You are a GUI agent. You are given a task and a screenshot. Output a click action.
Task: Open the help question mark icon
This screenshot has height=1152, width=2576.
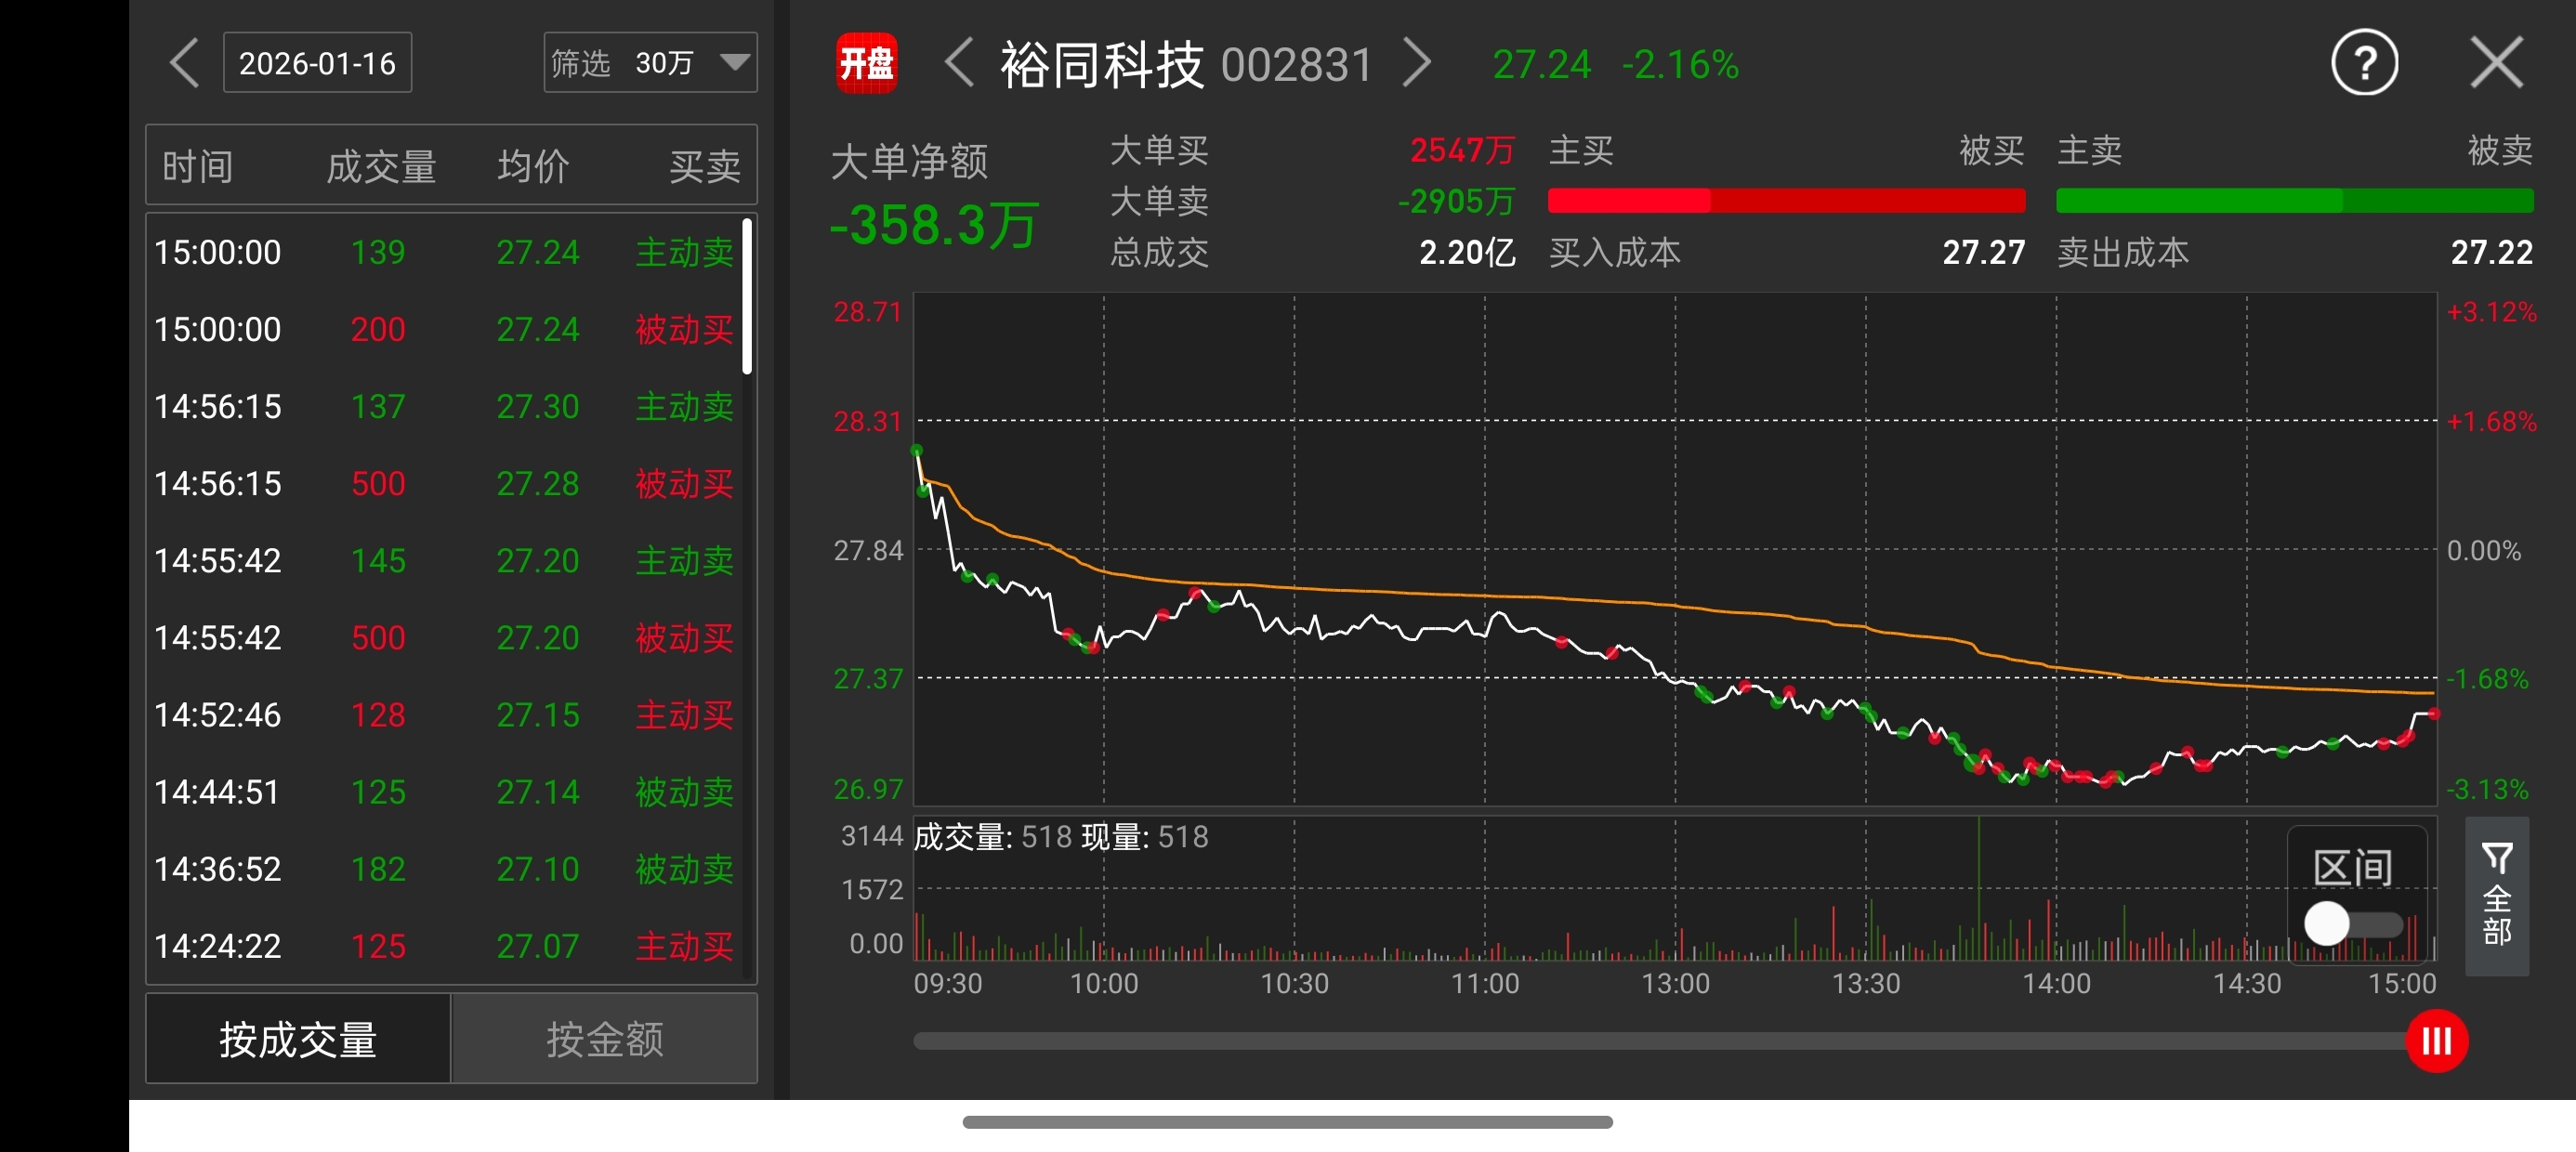pos(2364,64)
